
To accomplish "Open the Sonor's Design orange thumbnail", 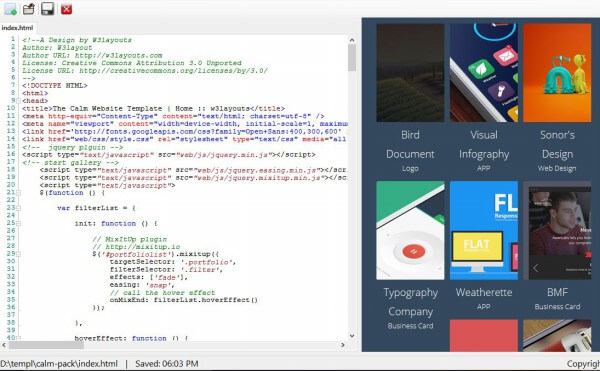I will click(x=557, y=73).
